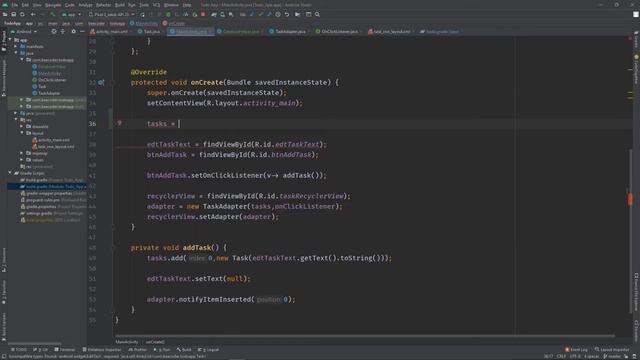Click the red Stop button icon
The height and width of the screenshot is (360, 640).
click(x=203, y=14)
